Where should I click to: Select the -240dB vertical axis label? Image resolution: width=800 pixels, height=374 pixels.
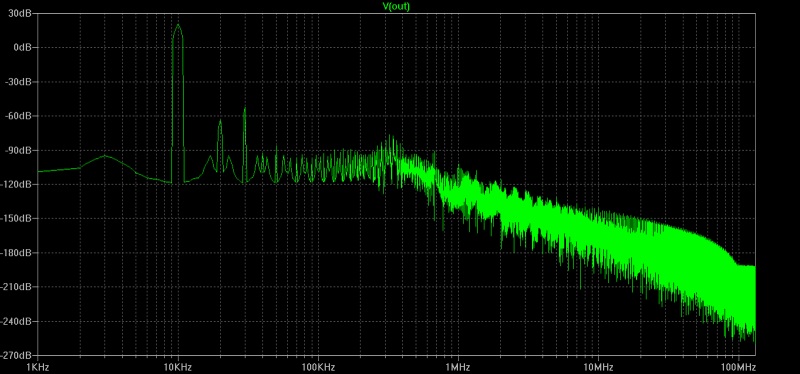point(17,321)
